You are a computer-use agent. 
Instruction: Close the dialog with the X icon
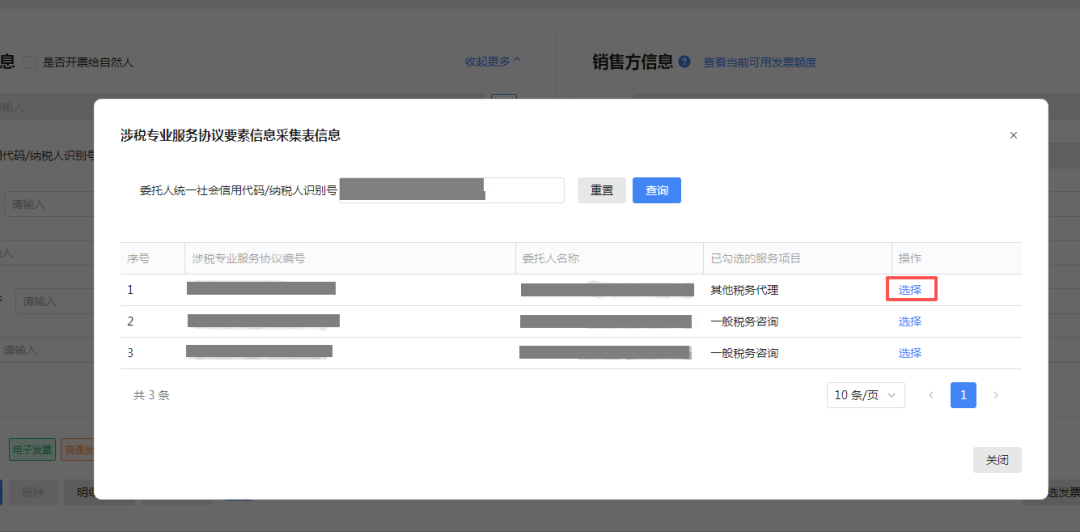pos(1013,136)
